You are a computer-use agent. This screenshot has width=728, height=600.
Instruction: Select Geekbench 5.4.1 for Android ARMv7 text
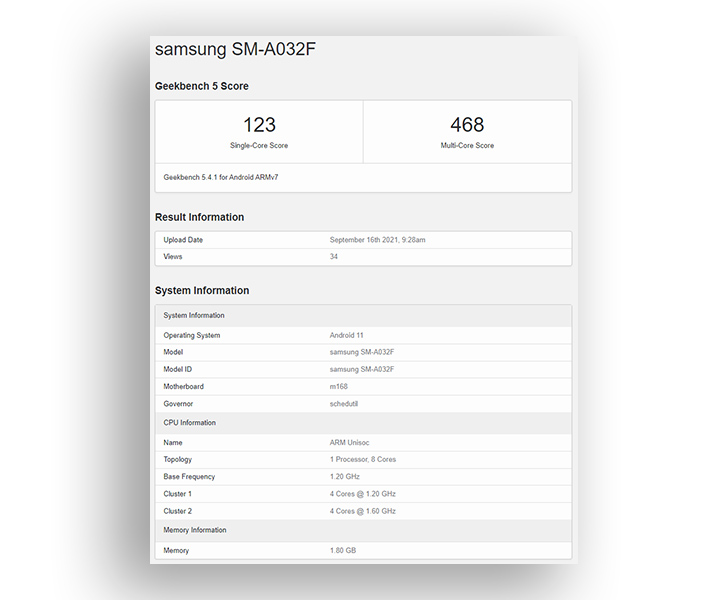coord(221,177)
